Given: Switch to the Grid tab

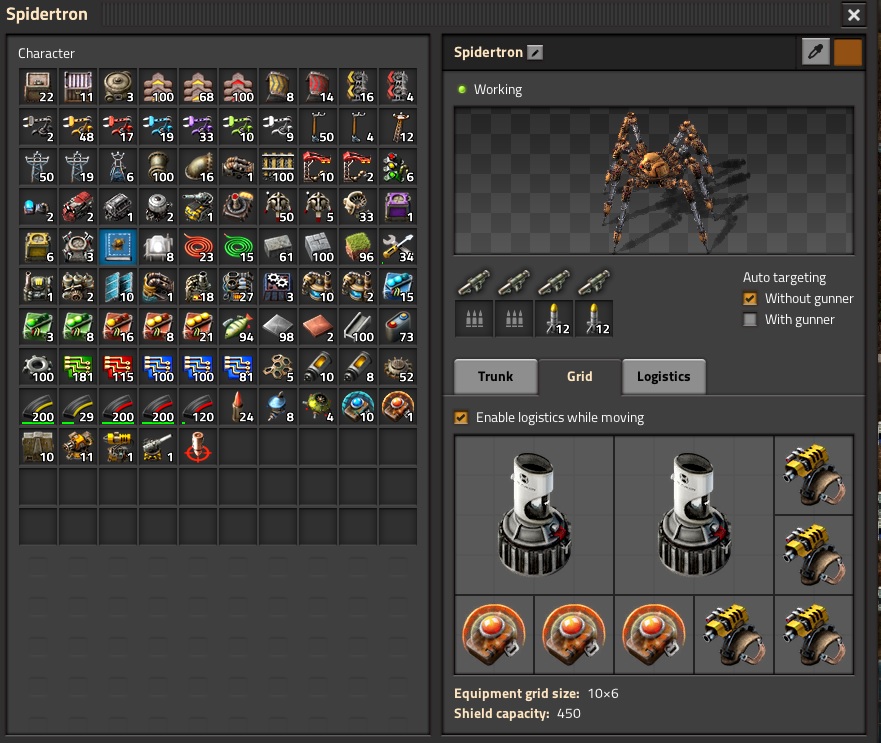Looking at the screenshot, I should (579, 377).
